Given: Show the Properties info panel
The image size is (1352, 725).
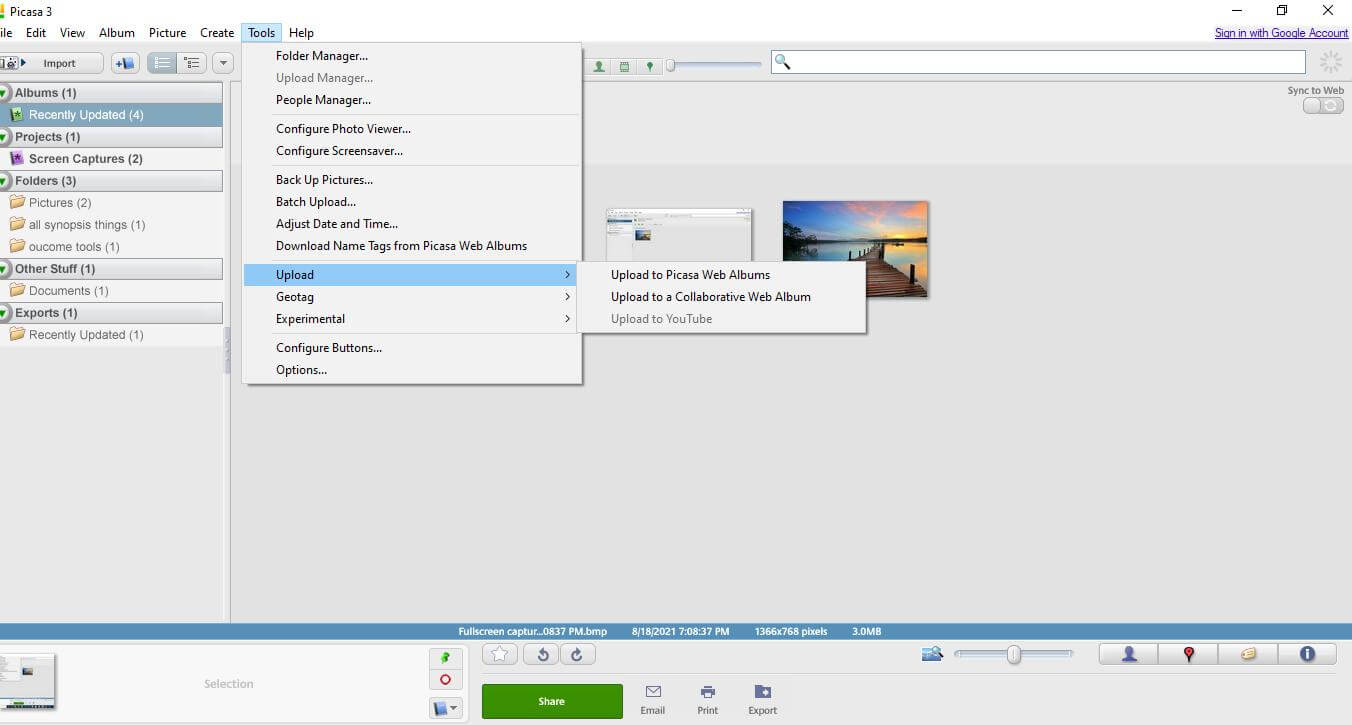Looking at the screenshot, I should pos(1307,654).
